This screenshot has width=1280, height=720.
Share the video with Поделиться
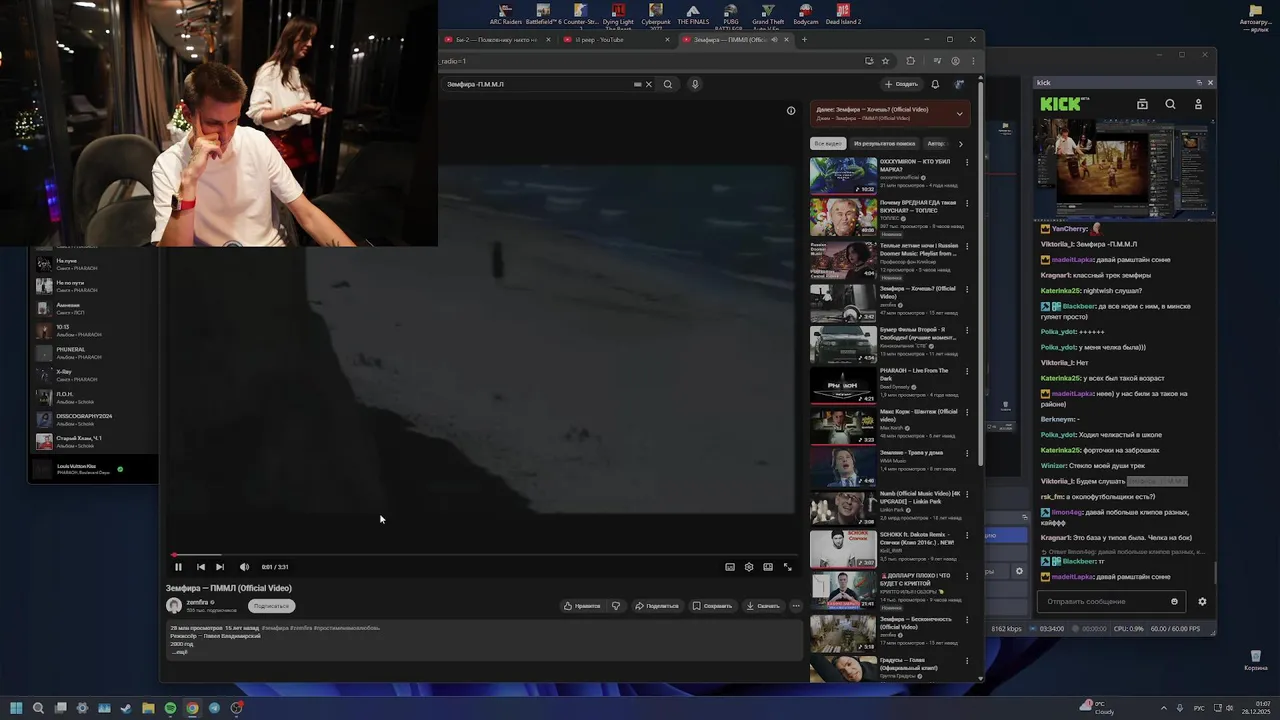[x=656, y=606]
